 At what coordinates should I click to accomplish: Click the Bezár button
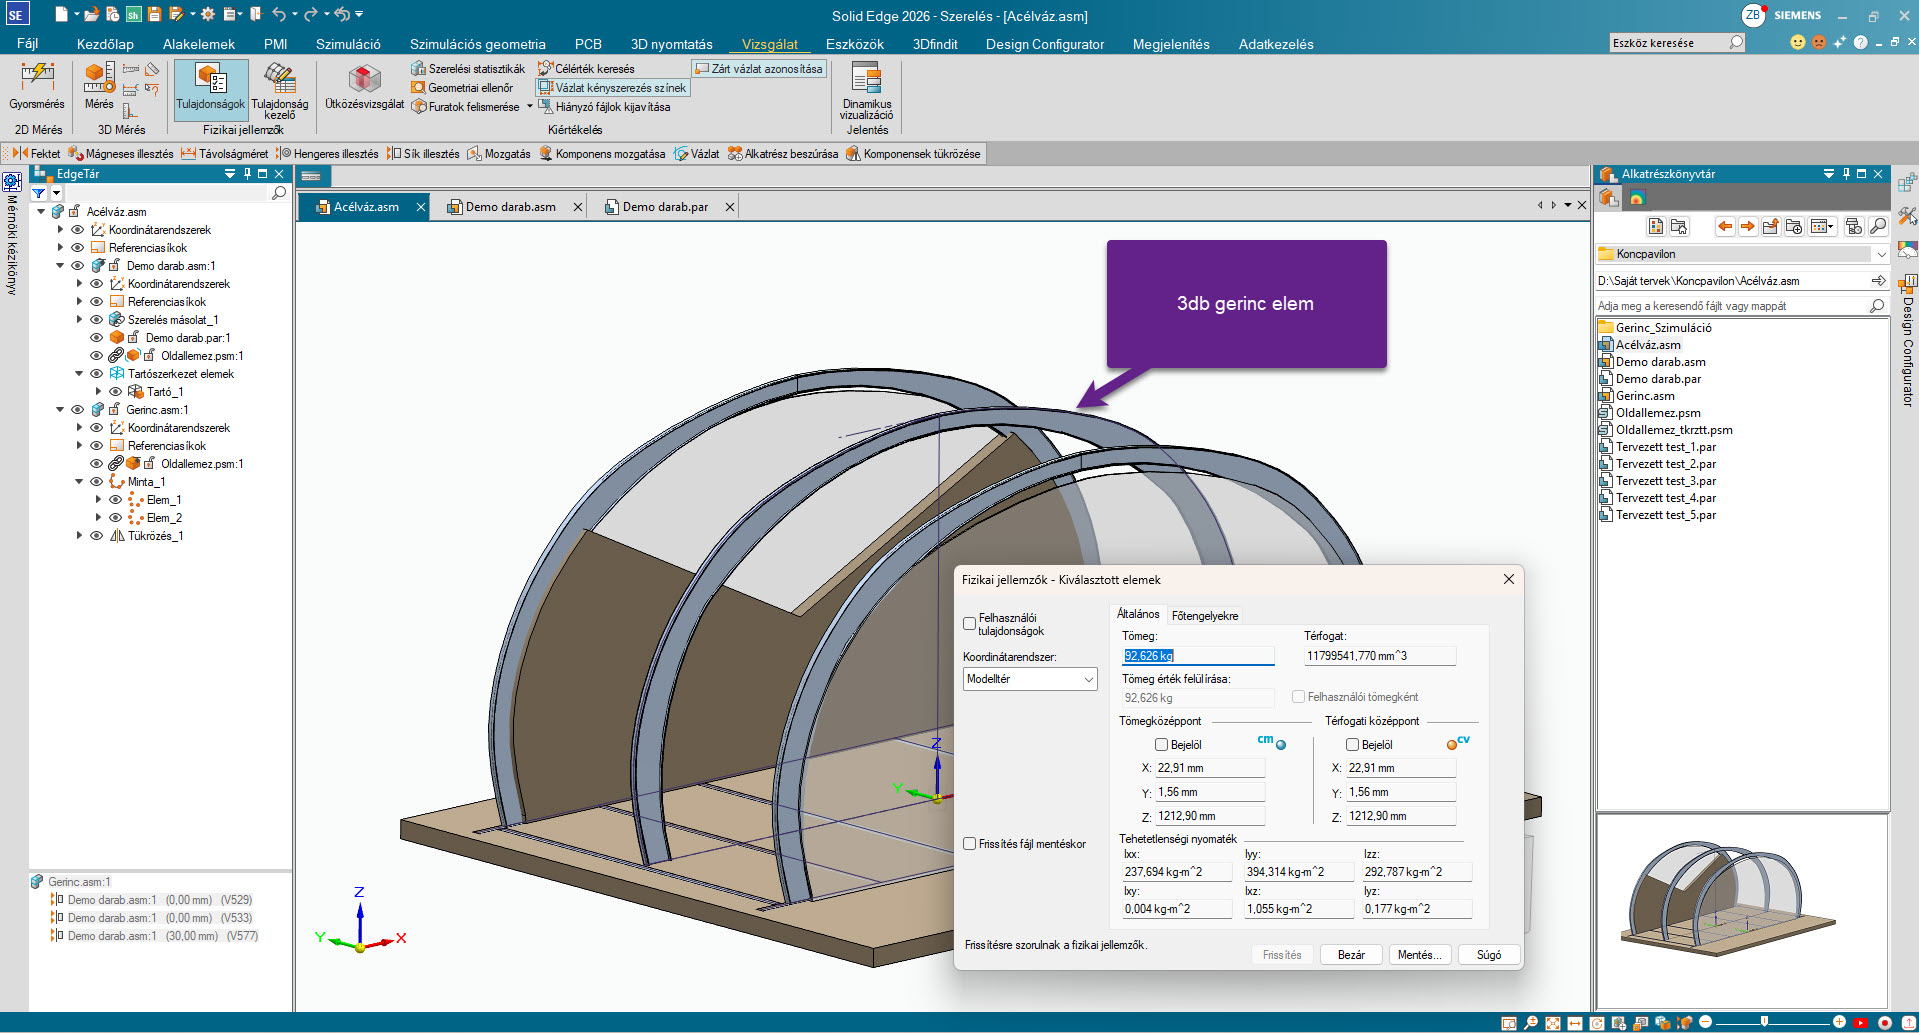[x=1351, y=955]
